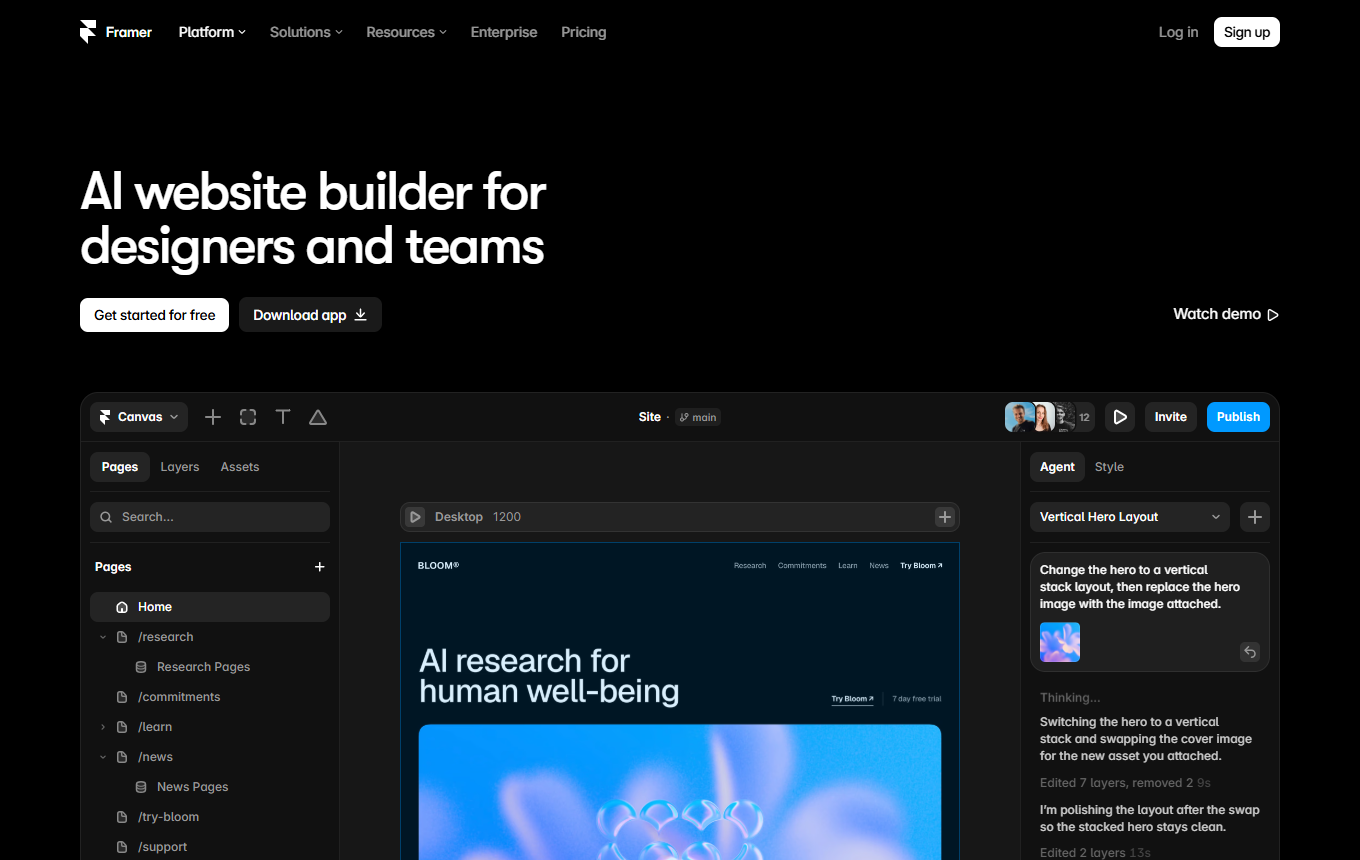Select the Text tool icon
Screen dimensions: 1360x860
coord(283,417)
